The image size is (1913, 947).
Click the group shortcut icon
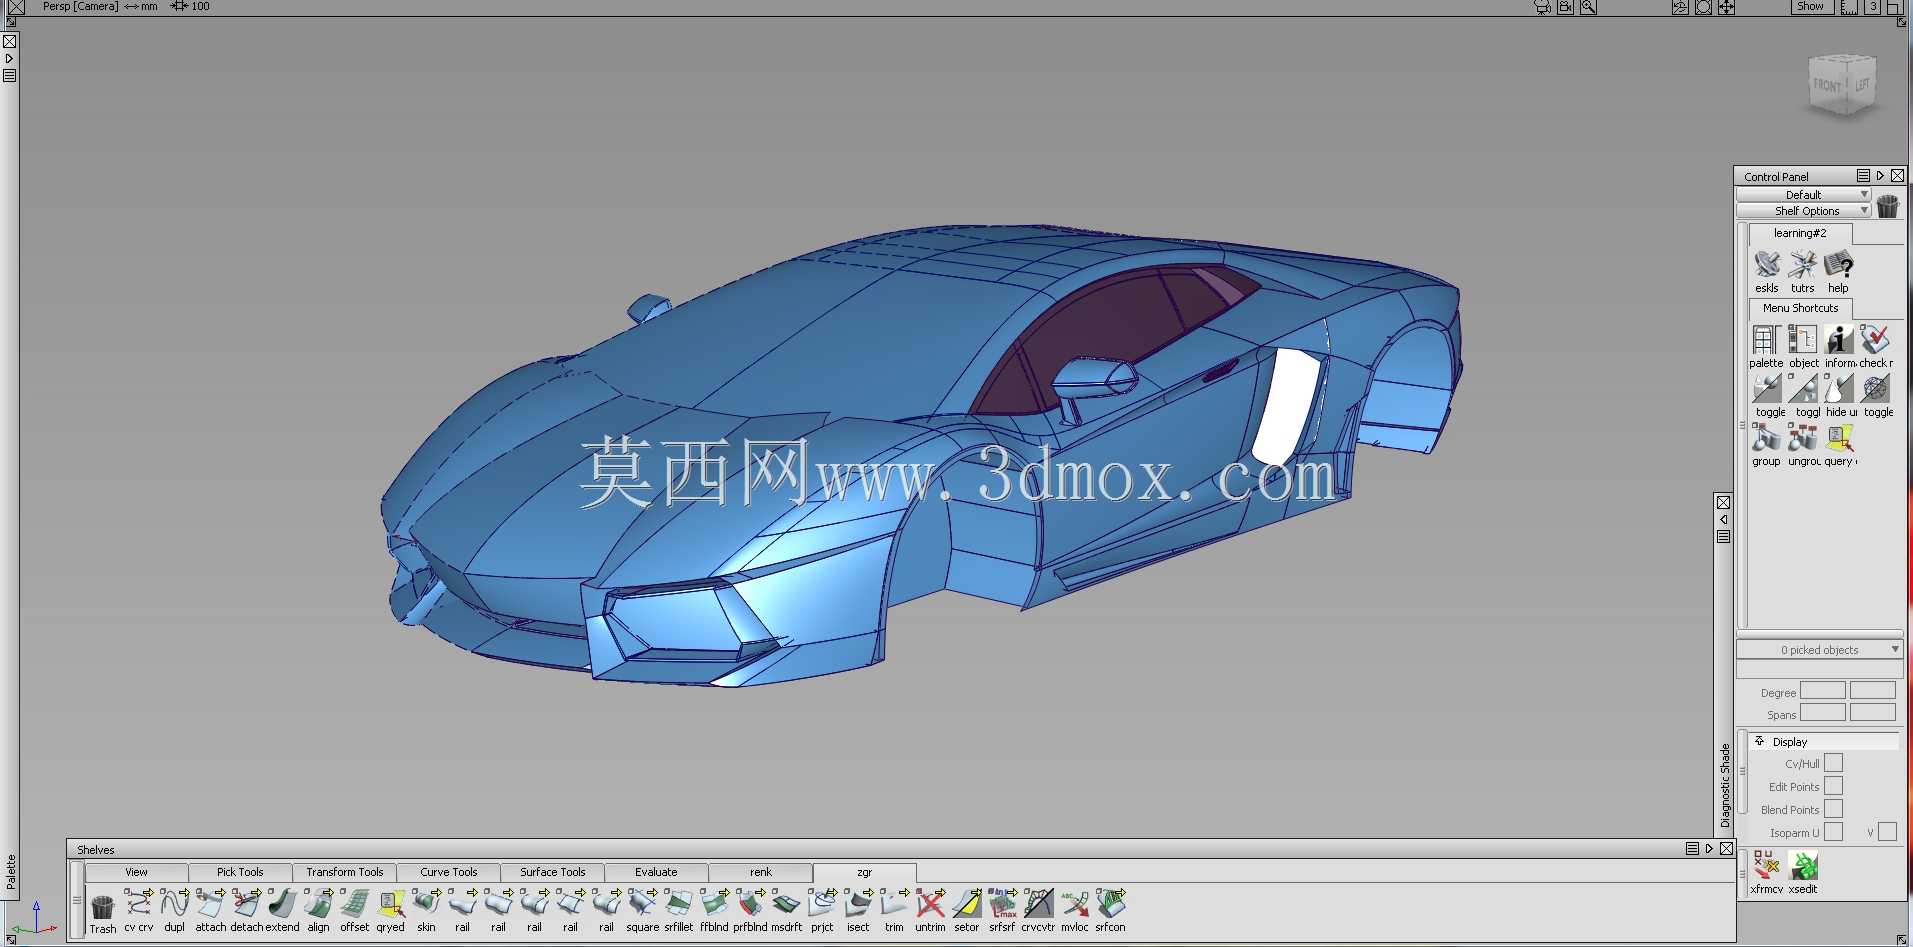(x=1766, y=438)
